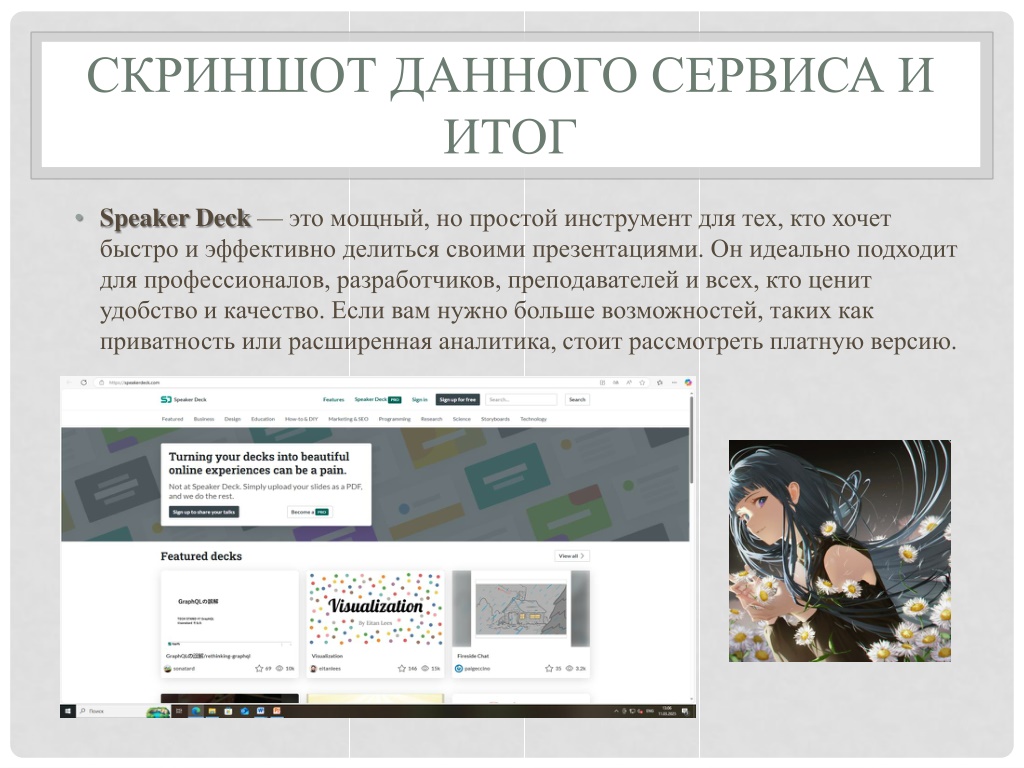1024x768 pixels.
Task: Open the notification center icon
Action: (x=685, y=711)
